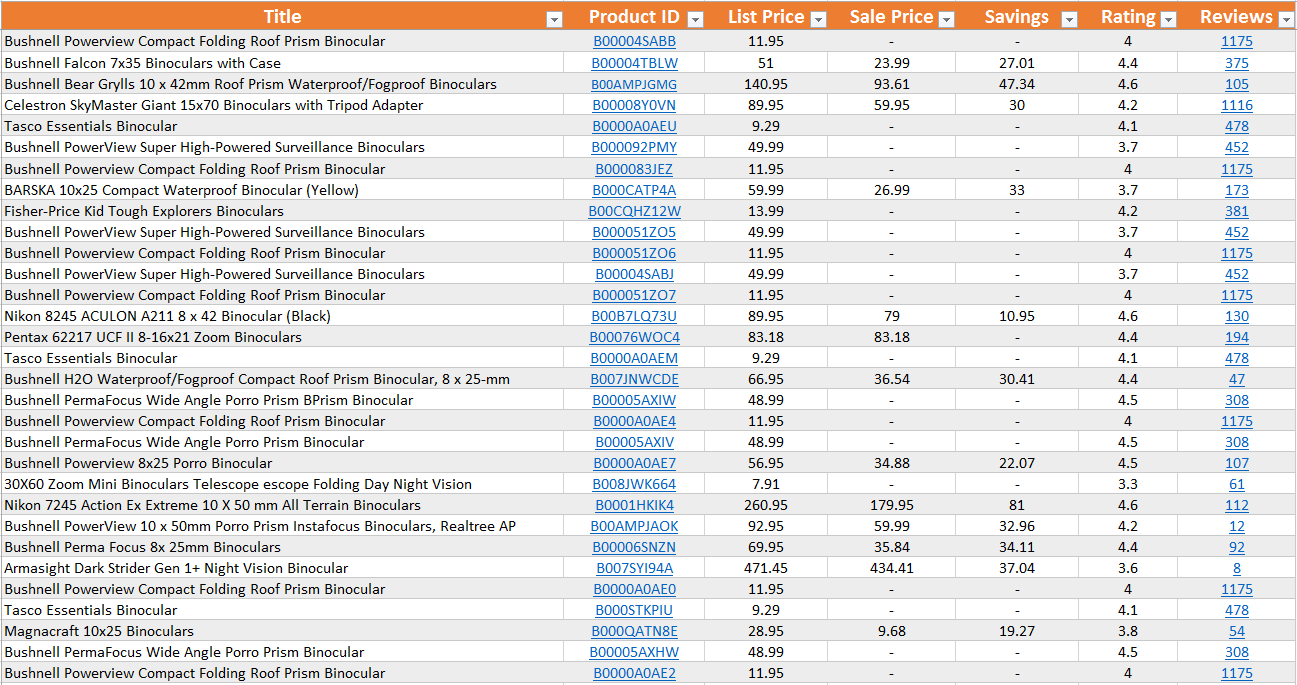Click the B0001HKIK4 product ID link
The height and width of the screenshot is (685, 1297).
click(x=635, y=505)
